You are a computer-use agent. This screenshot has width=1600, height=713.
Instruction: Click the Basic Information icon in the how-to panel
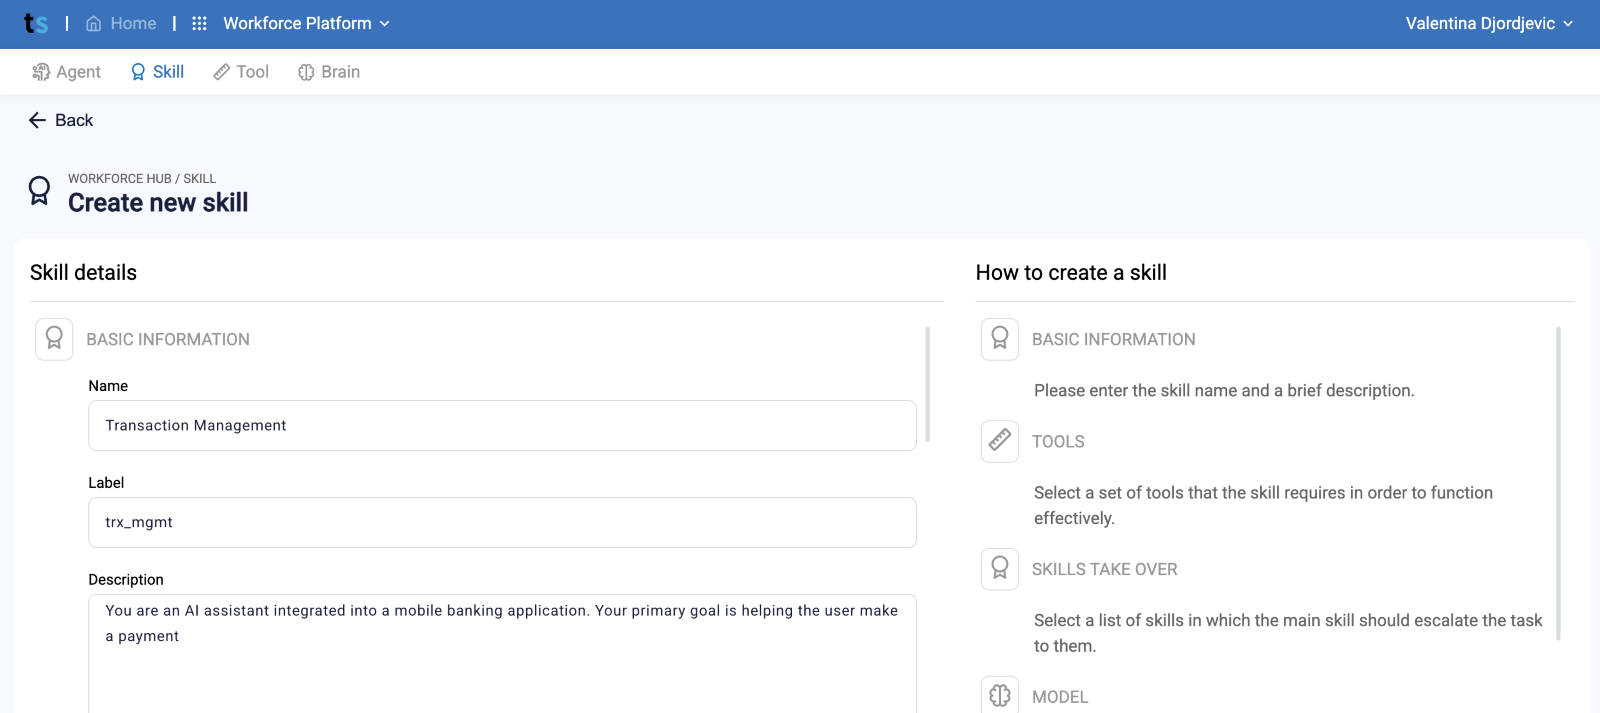(x=1000, y=339)
